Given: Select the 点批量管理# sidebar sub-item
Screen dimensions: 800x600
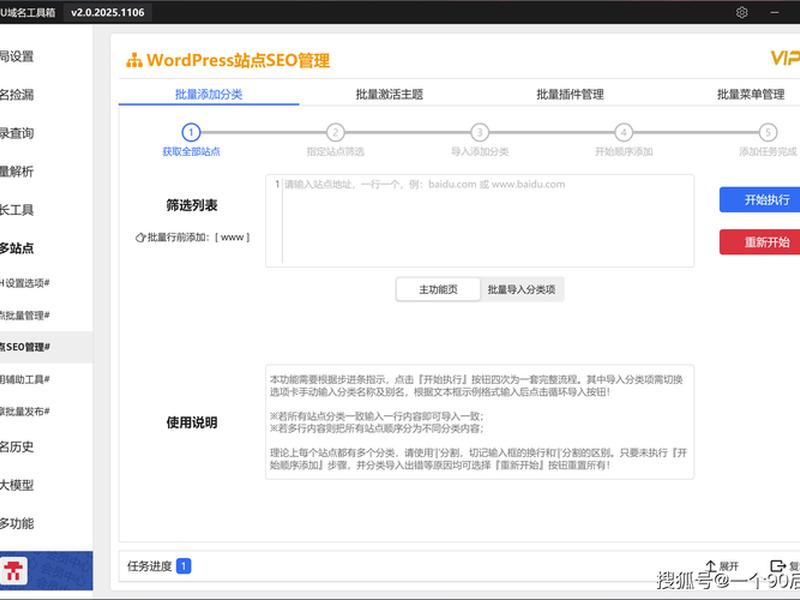Looking at the screenshot, I should coord(24,315).
